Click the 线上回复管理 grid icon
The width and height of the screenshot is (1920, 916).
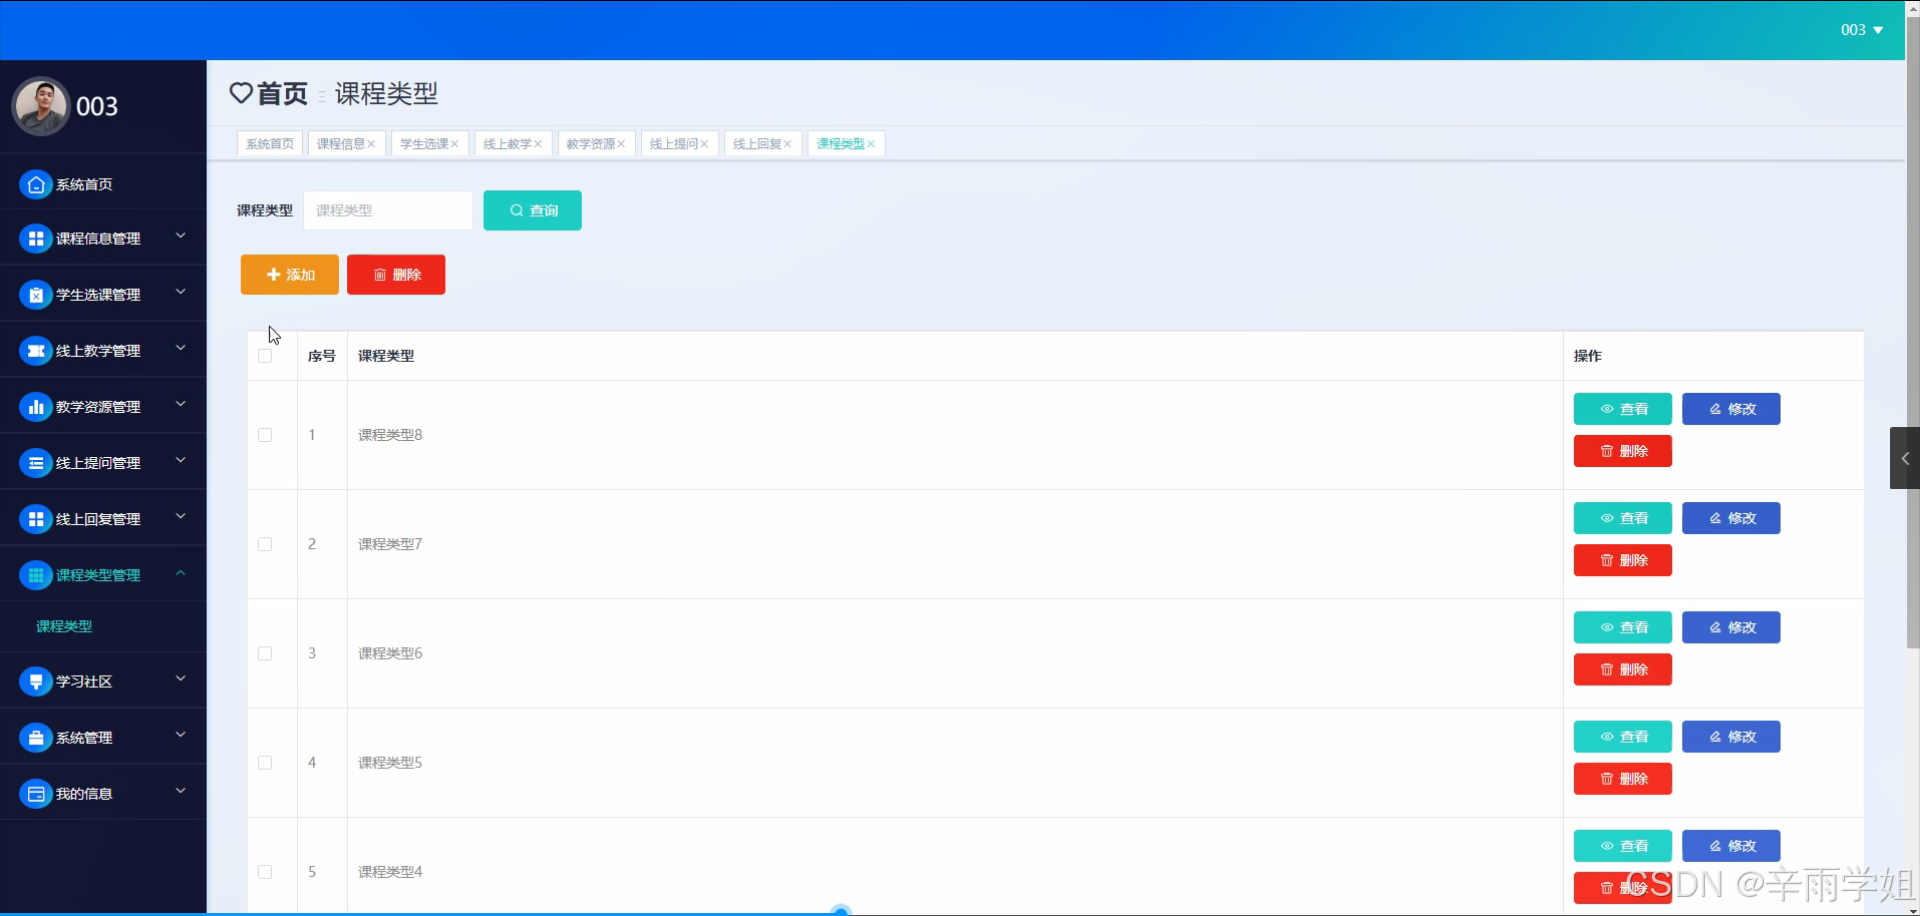(x=36, y=518)
